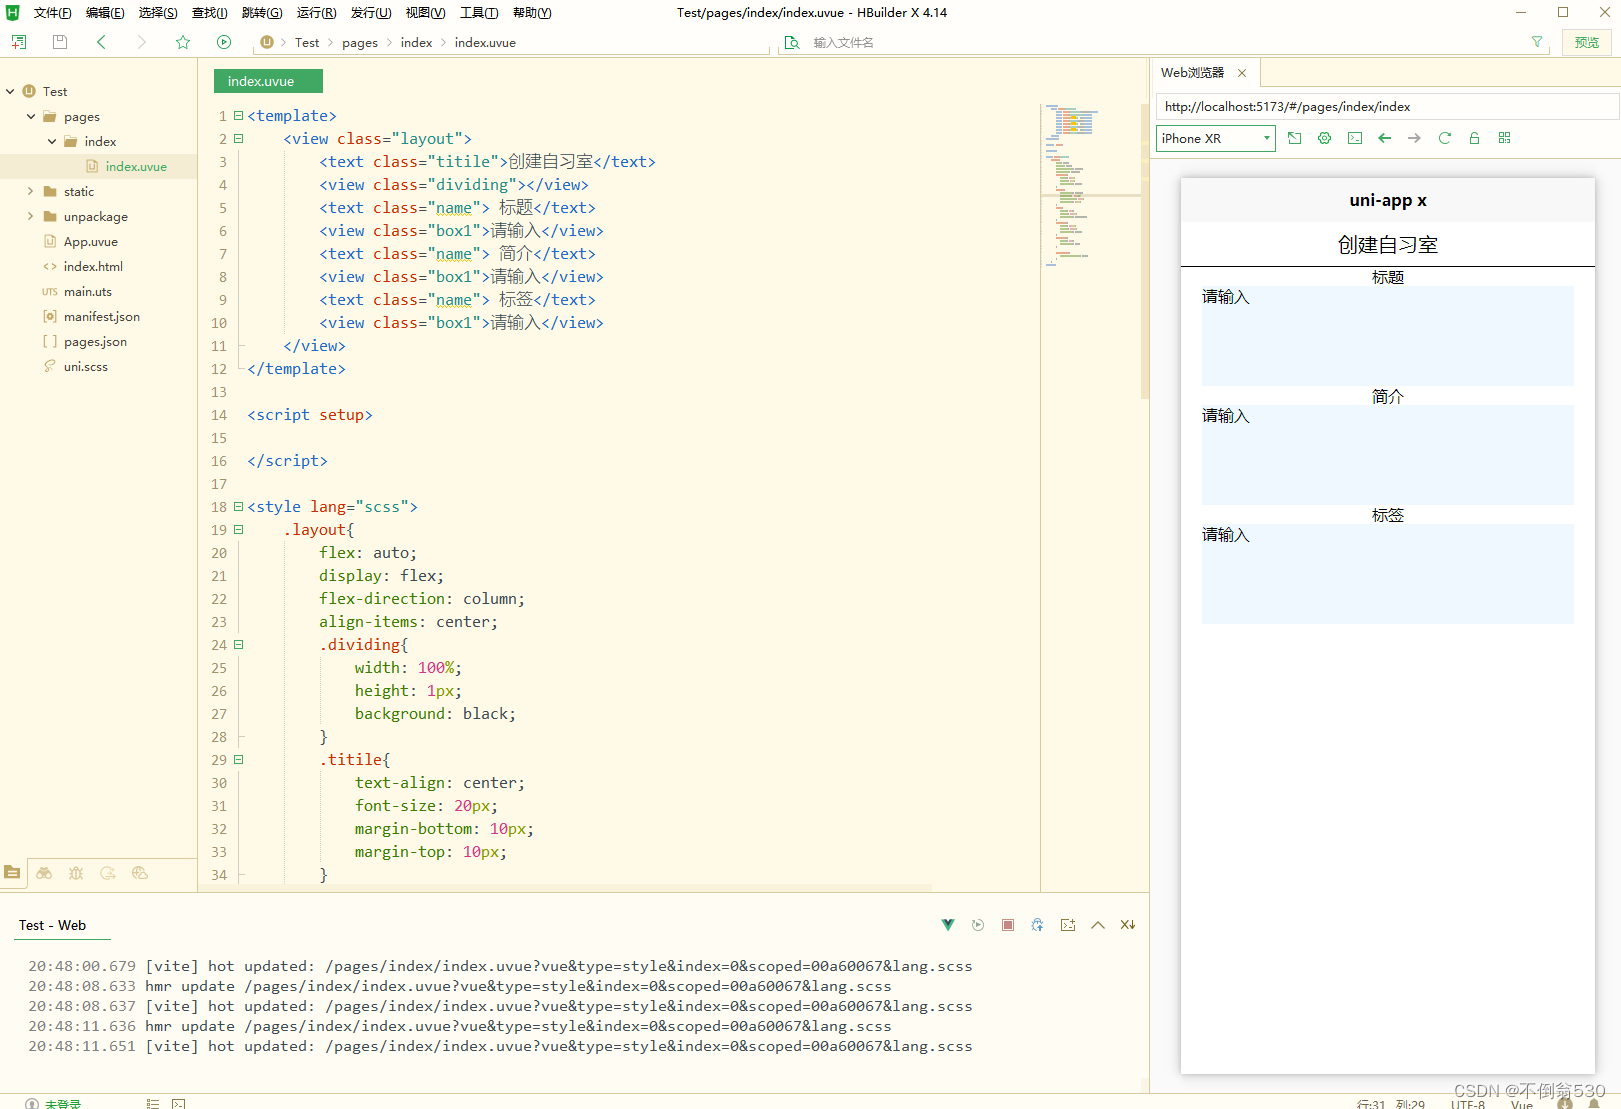The height and width of the screenshot is (1109, 1621).
Task: Click the 预览 preview button
Action: coord(1587,42)
